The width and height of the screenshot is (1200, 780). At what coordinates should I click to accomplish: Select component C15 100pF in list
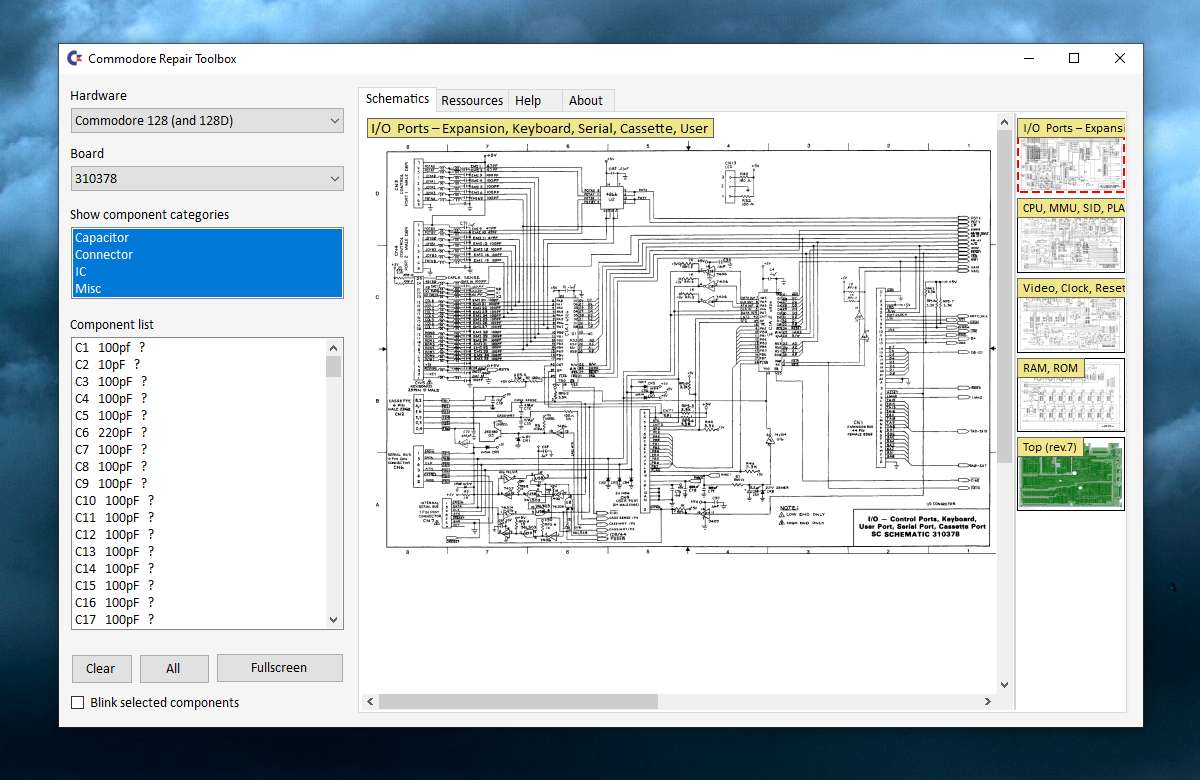[x=199, y=586]
